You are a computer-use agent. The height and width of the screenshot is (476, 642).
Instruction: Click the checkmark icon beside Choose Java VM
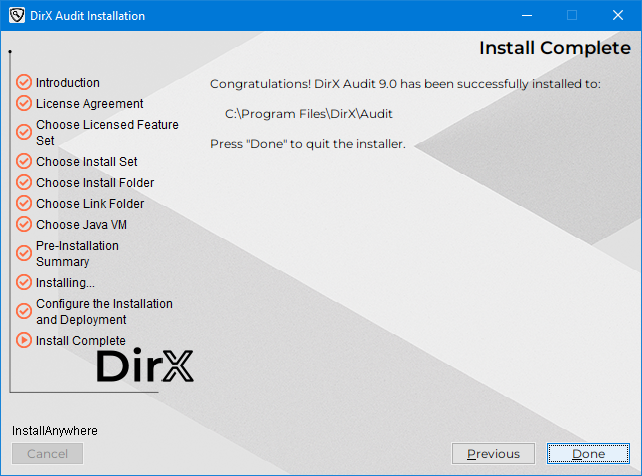24,225
